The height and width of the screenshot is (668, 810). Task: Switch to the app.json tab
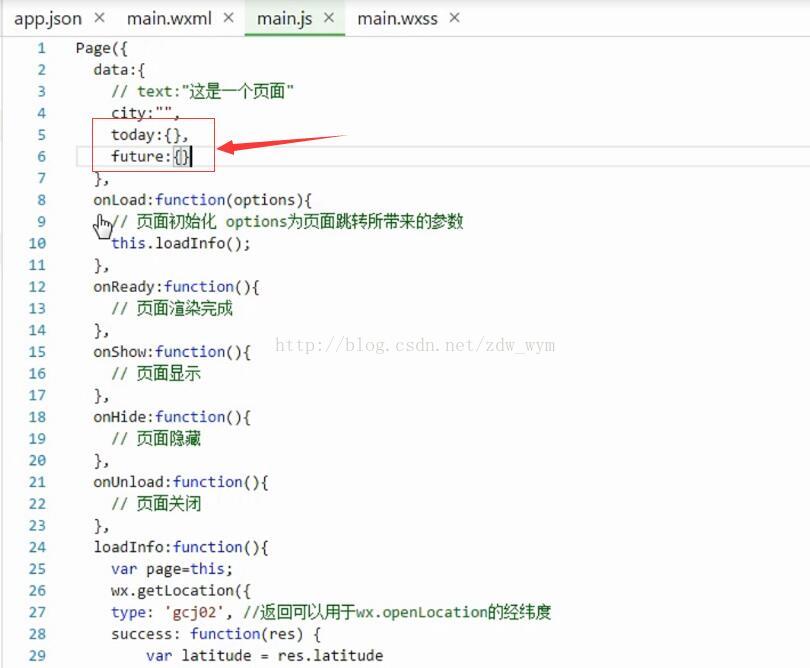click(x=48, y=19)
